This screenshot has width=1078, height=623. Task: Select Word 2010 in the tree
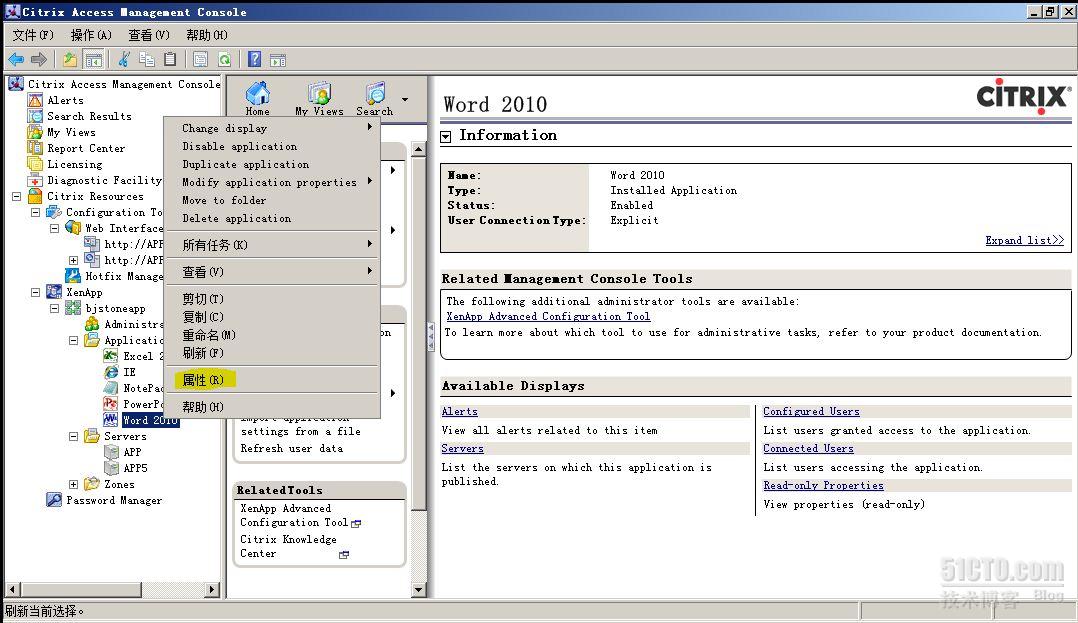(x=151, y=420)
